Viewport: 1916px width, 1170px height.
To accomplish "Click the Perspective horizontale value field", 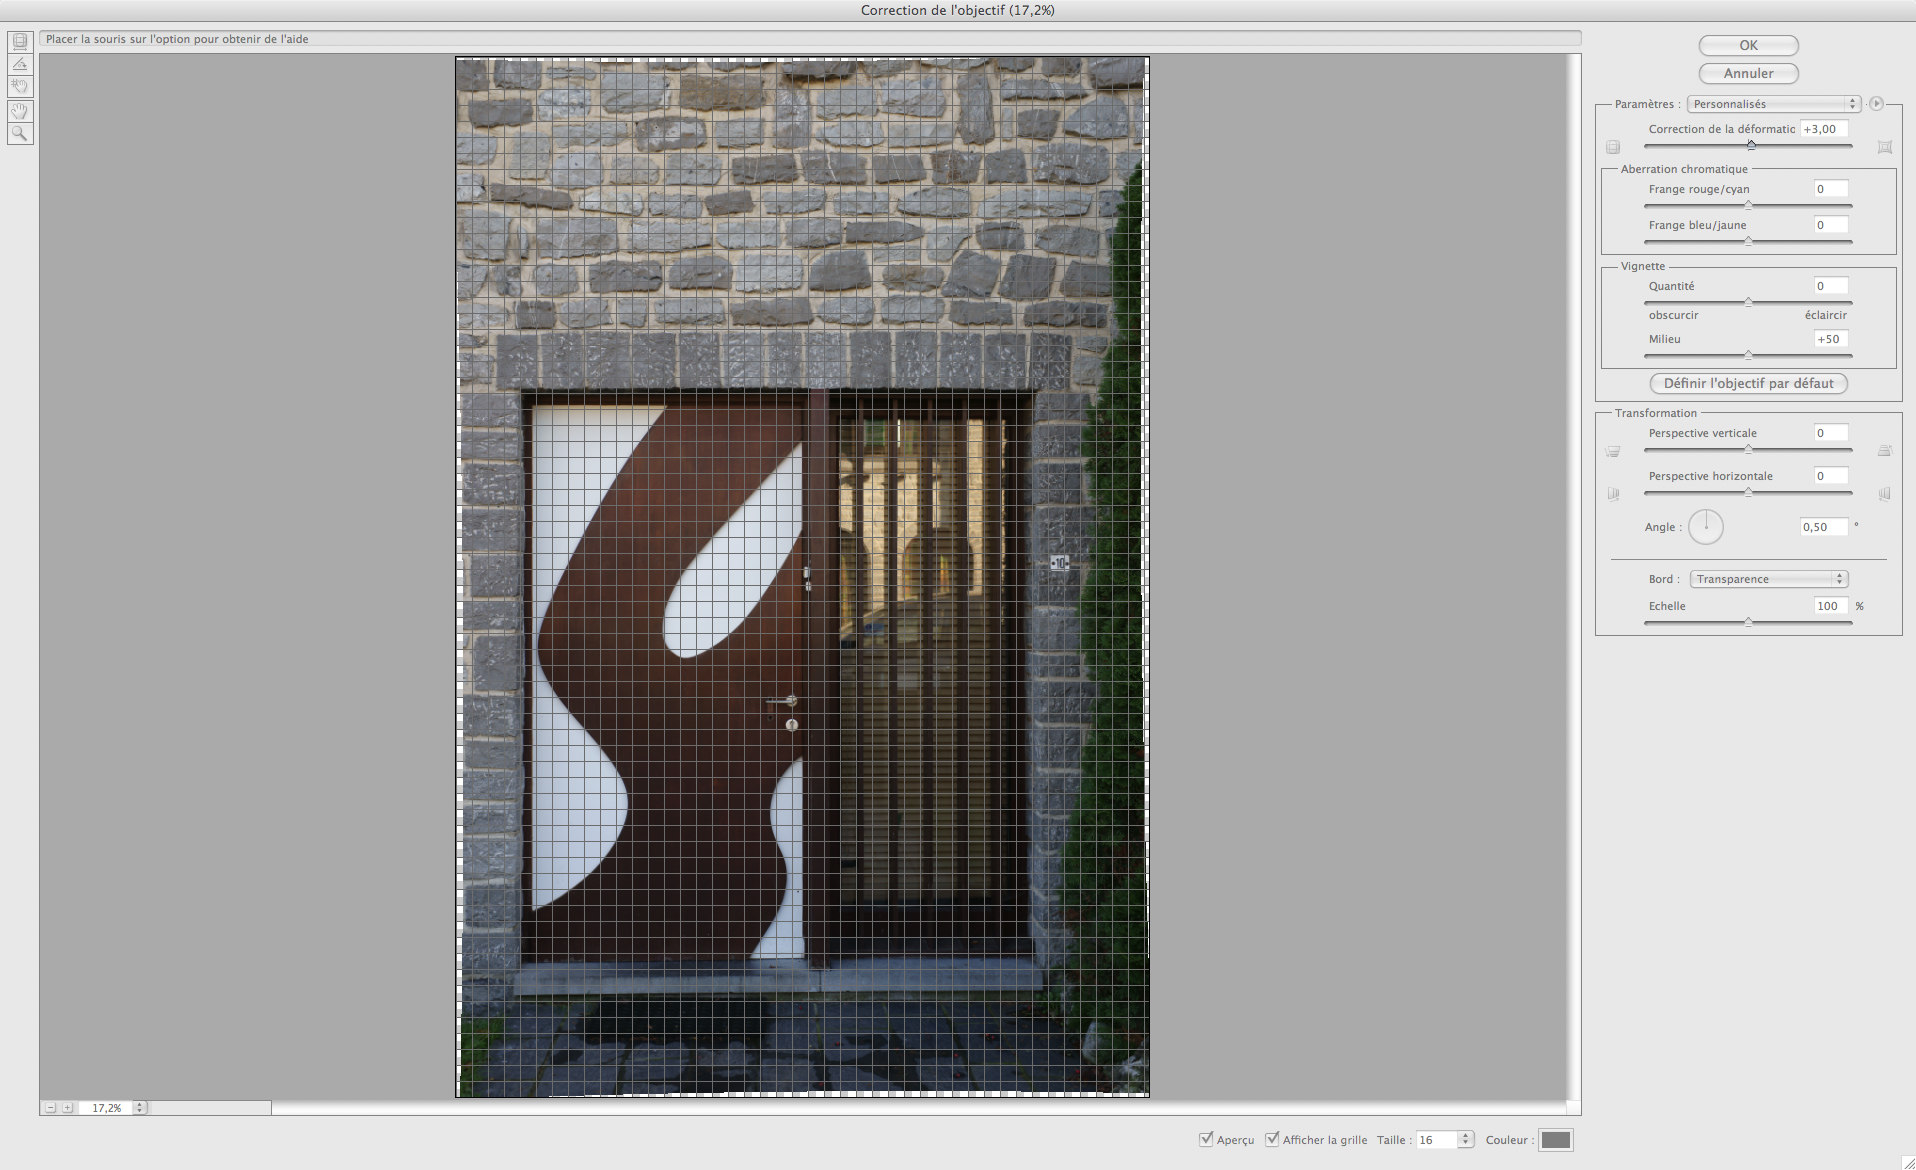I will (x=1831, y=476).
